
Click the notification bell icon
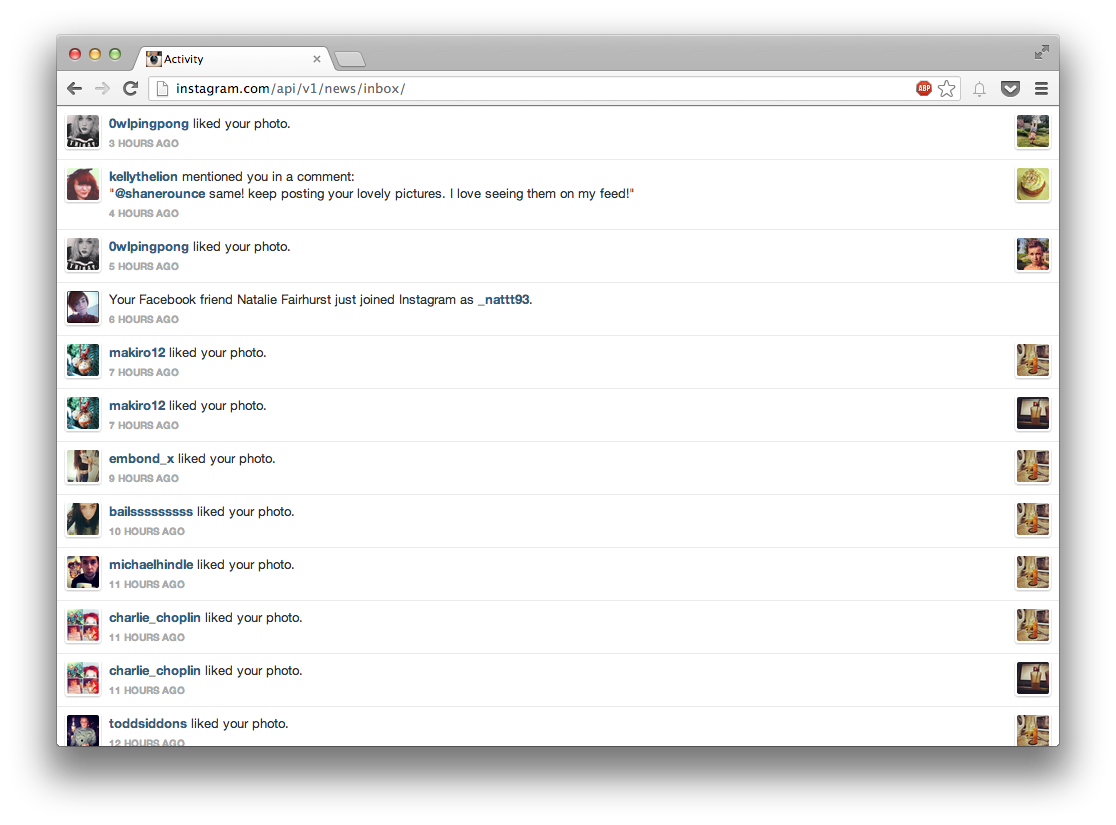tap(979, 89)
